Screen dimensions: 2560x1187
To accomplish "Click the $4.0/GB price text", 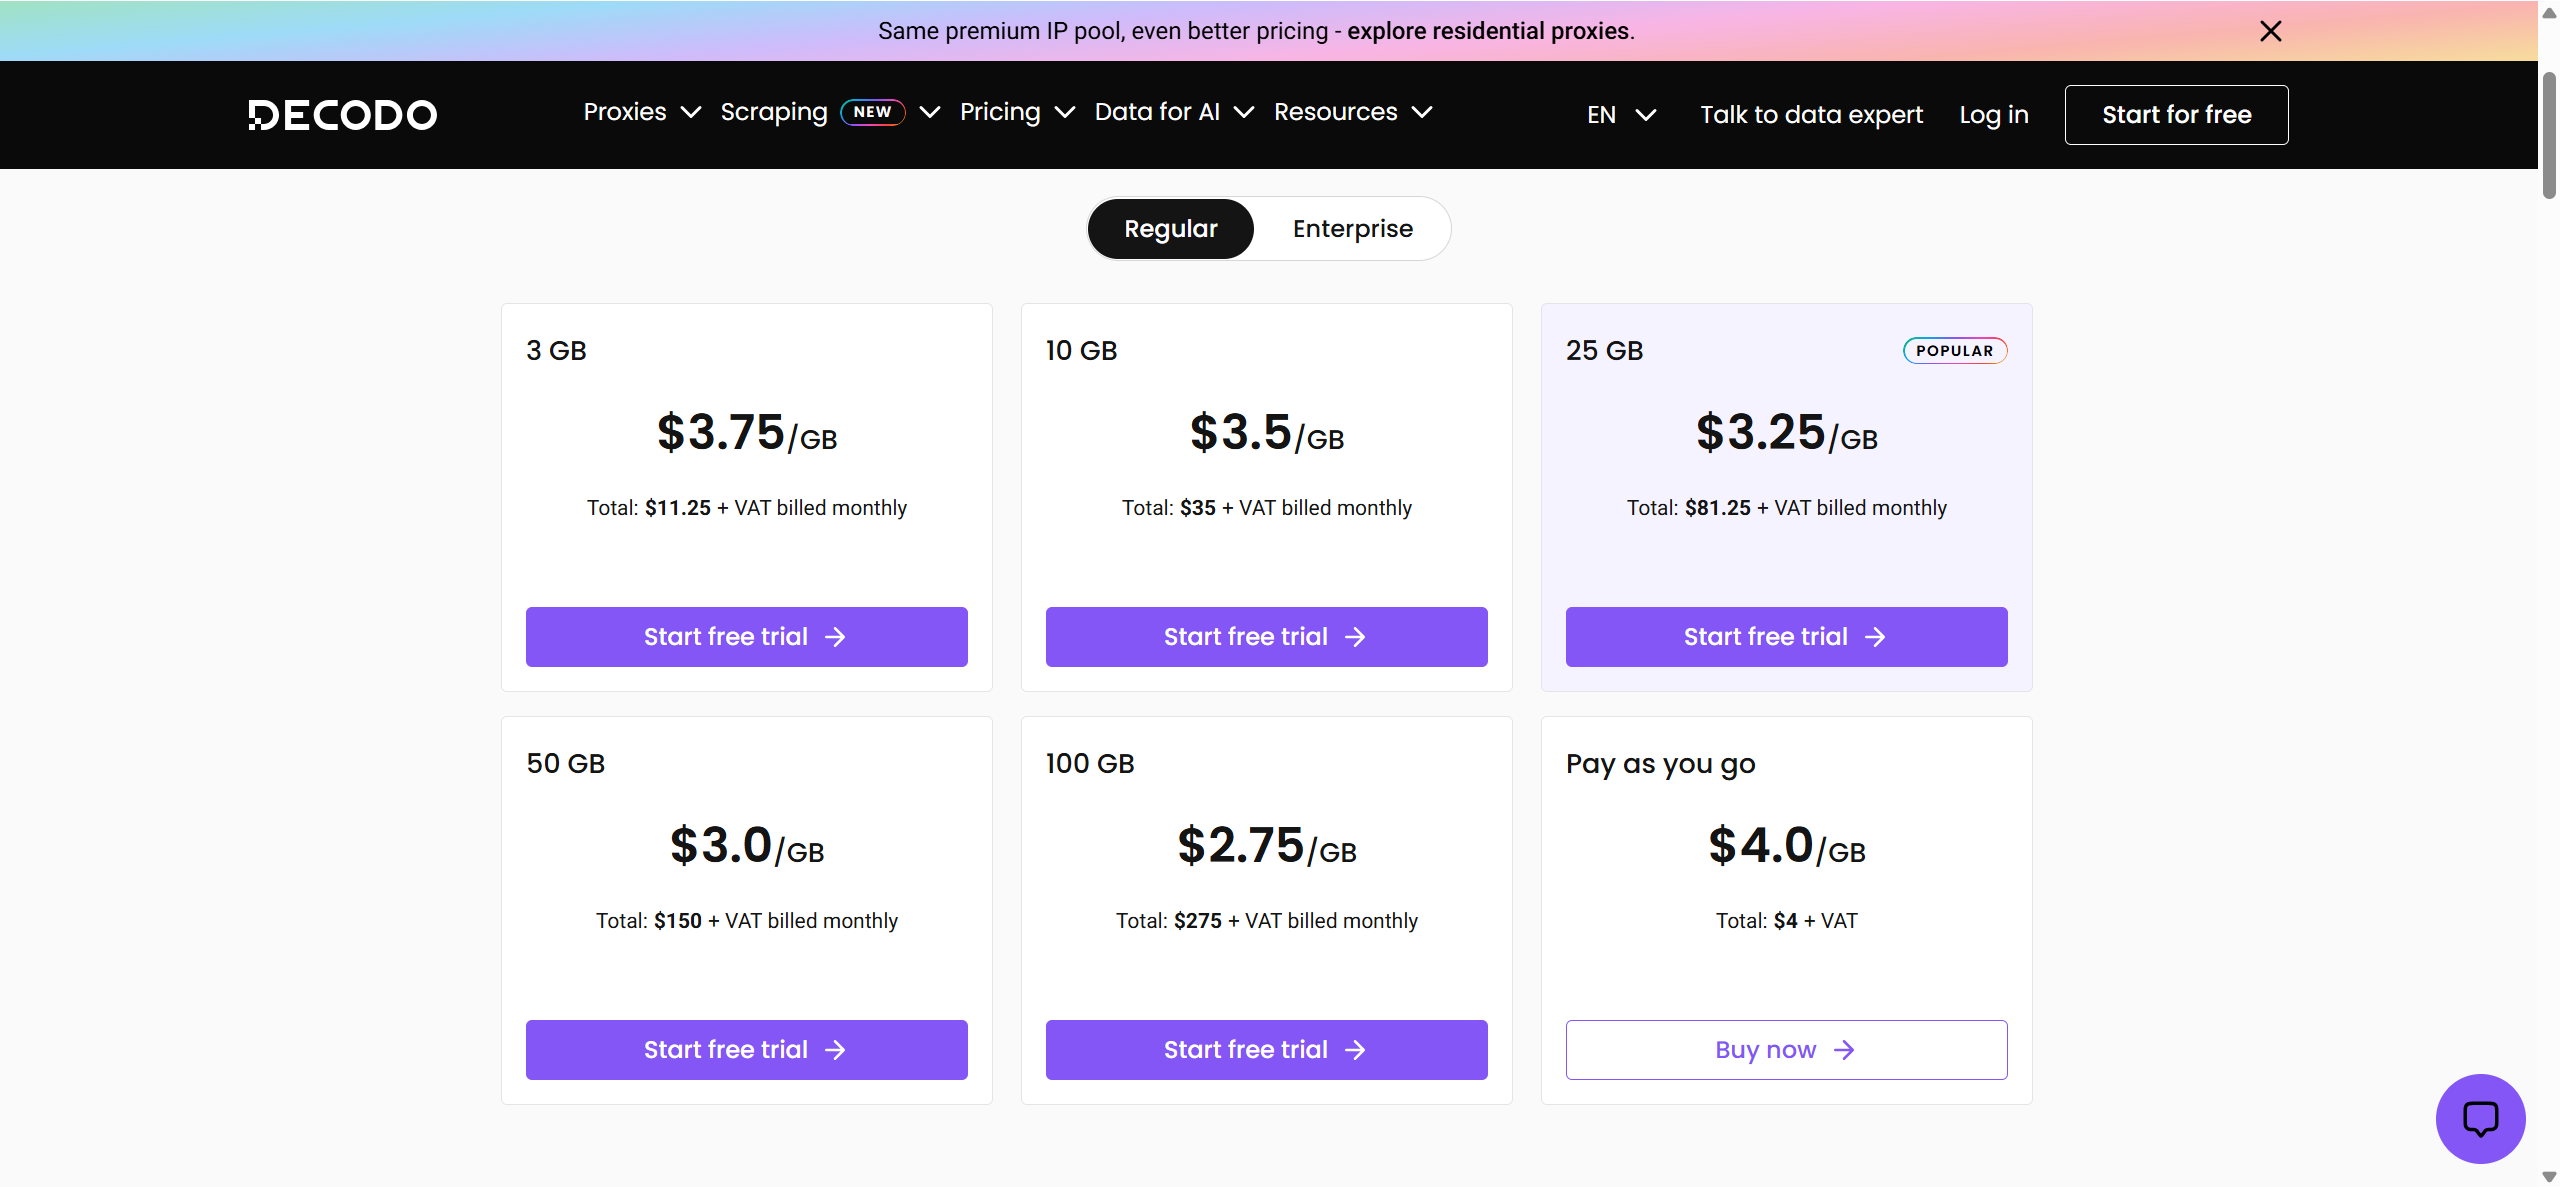I will point(1786,846).
